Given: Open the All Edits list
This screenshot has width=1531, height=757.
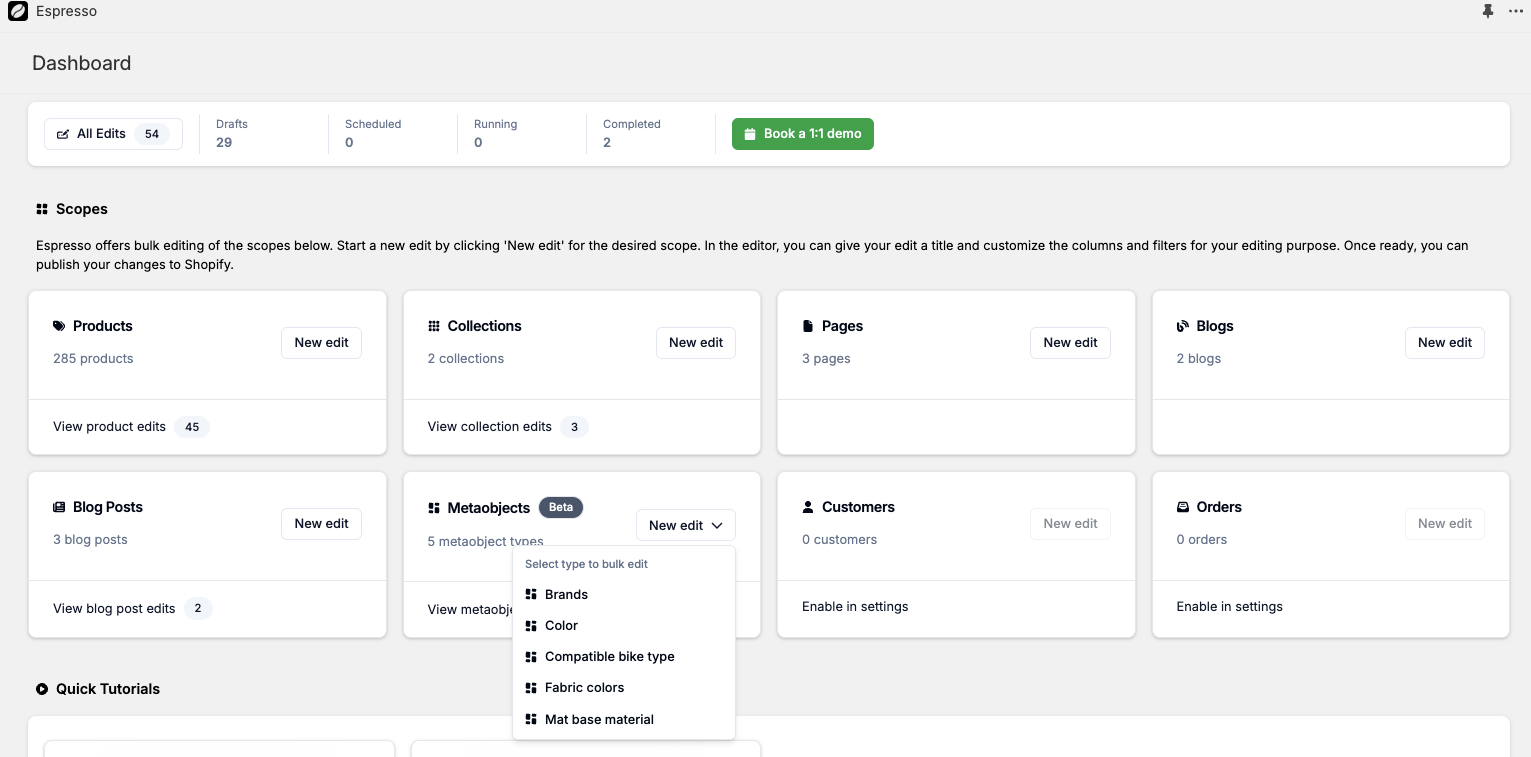Looking at the screenshot, I should pyautogui.click(x=113, y=134).
